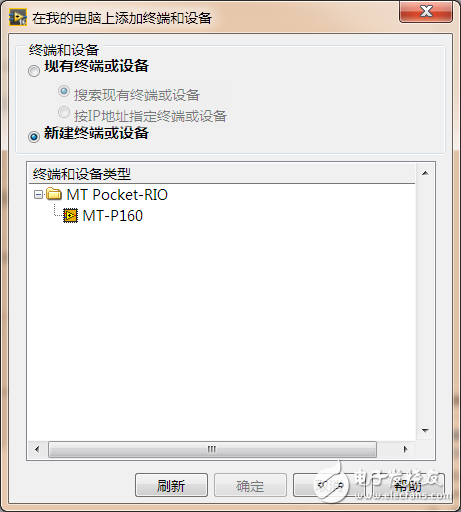
Task: Select the 新建终端或设备 radio button
Action: tap(34, 137)
